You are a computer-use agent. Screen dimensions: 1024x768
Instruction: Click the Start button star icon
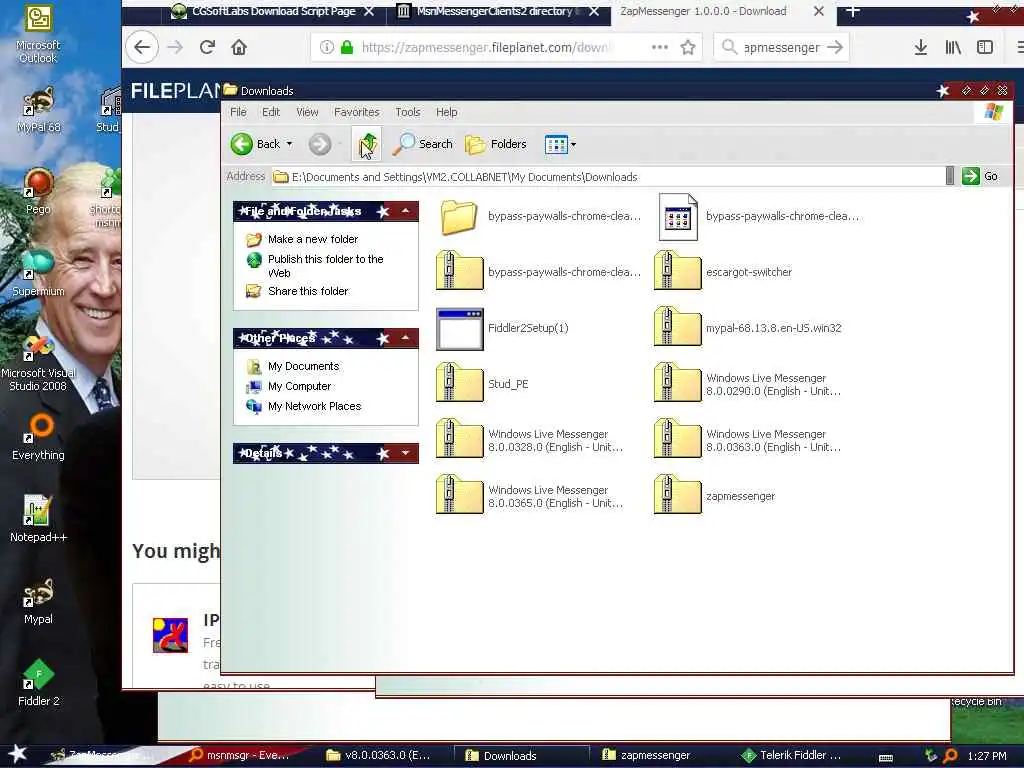[x=17, y=754]
